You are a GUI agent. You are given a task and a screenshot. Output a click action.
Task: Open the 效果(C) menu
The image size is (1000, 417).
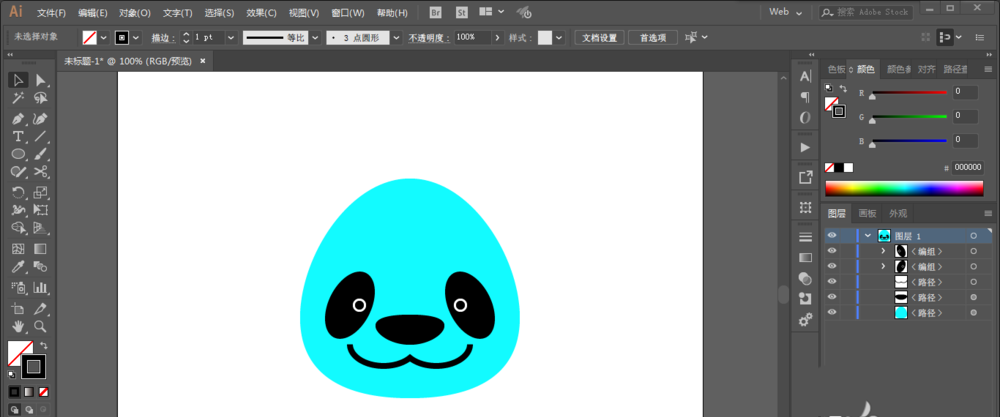(261, 13)
